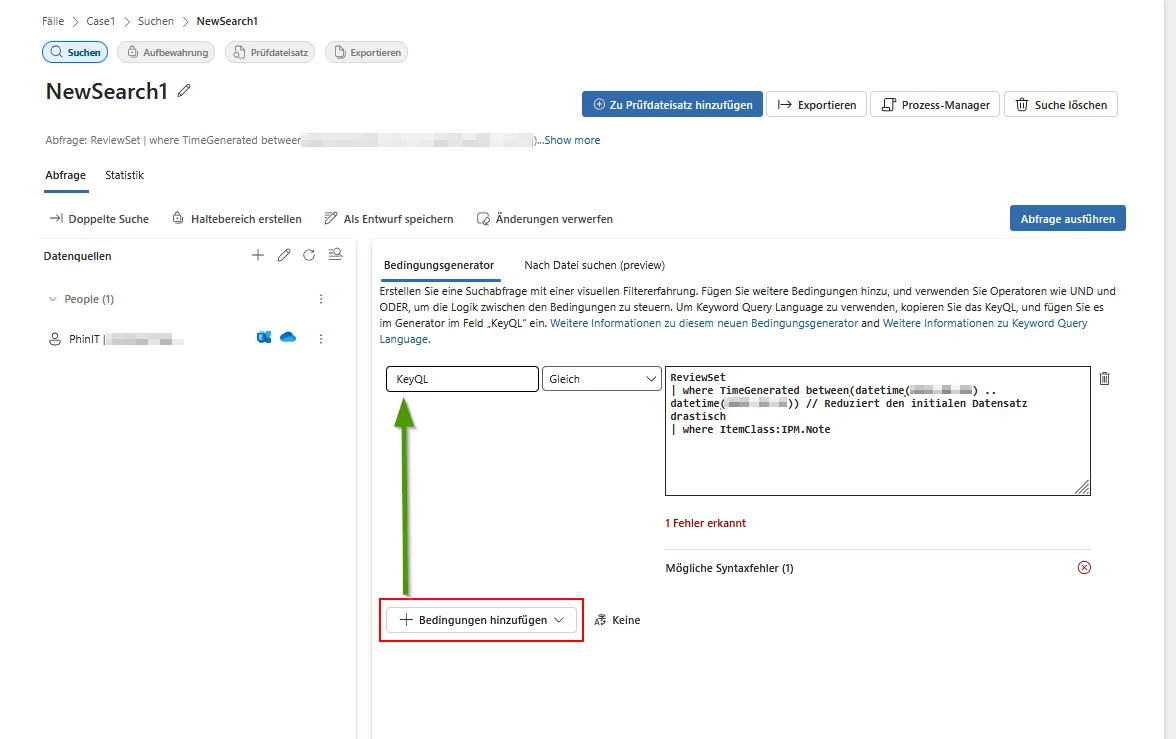Click Zu Prüfdateisatz hinzufügen button
The image size is (1176, 739).
coord(672,105)
